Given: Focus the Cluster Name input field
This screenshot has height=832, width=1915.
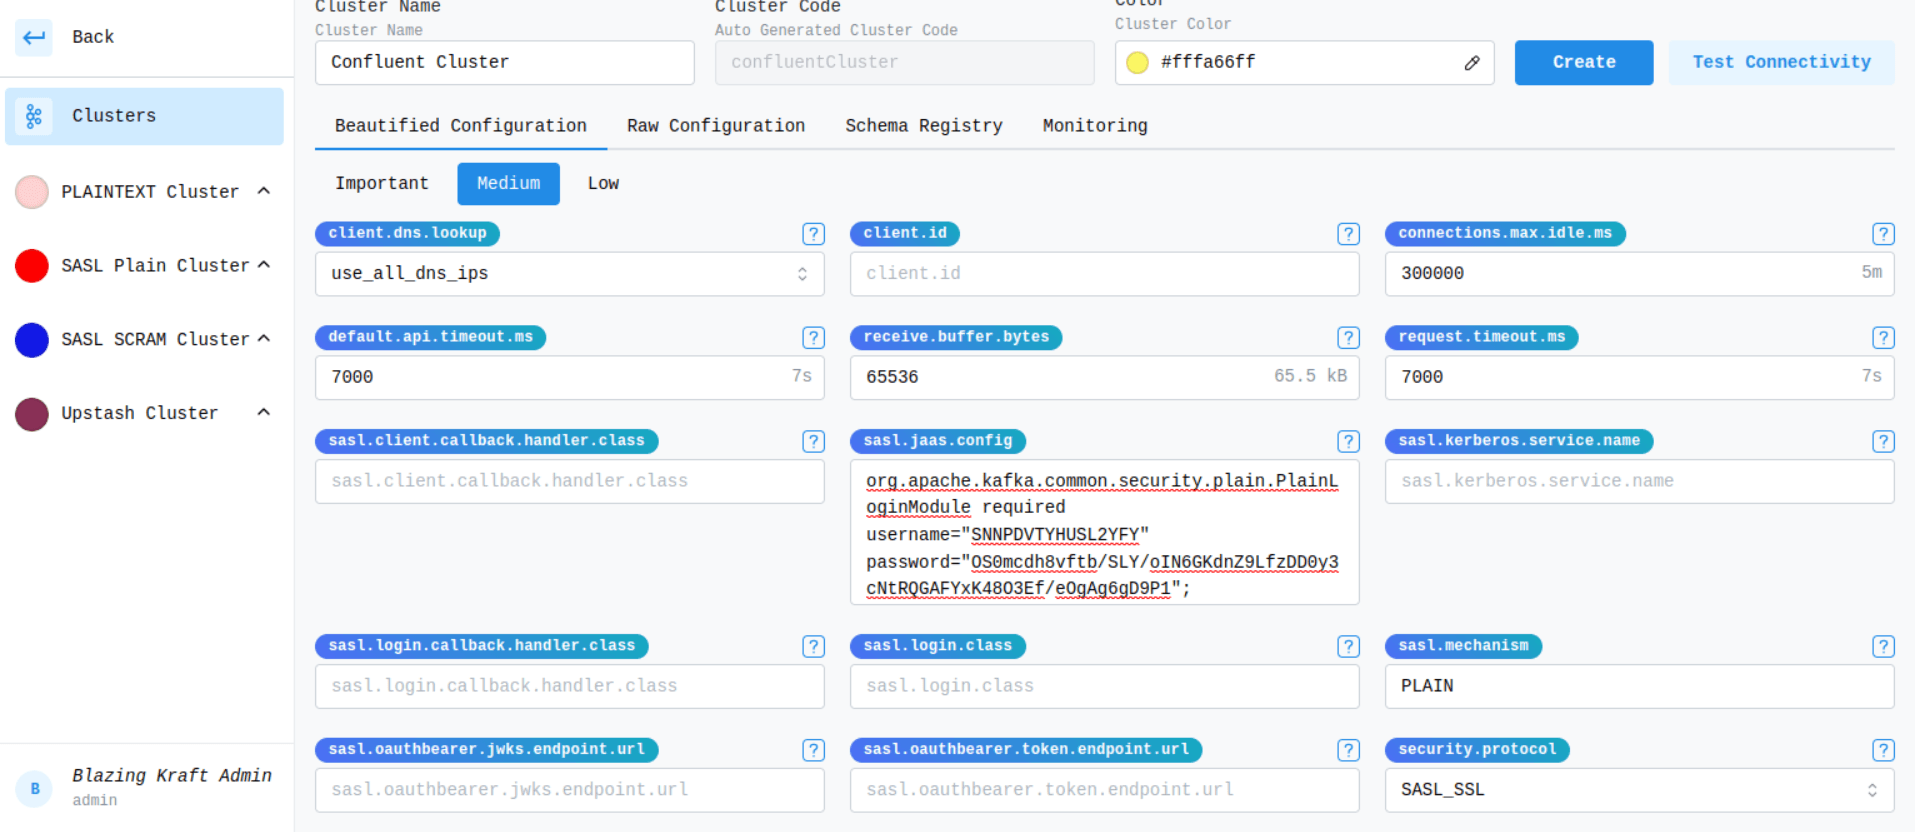Looking at the screenshot, I should 505,63.
